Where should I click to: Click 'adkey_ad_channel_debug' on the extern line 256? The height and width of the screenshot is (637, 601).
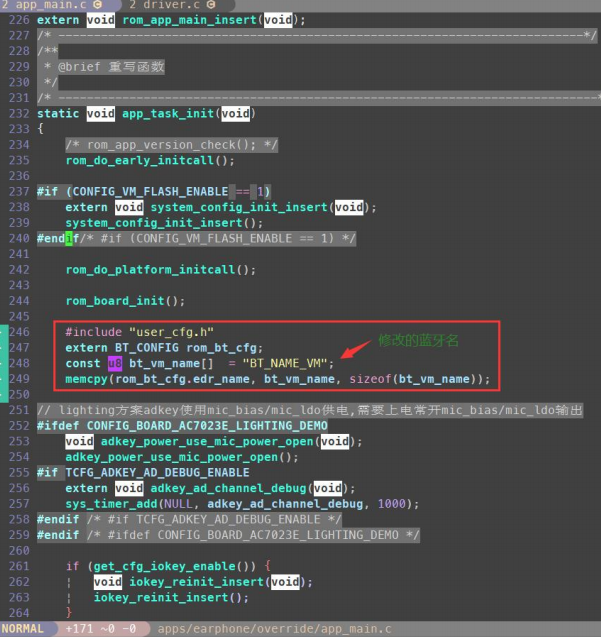228,488
